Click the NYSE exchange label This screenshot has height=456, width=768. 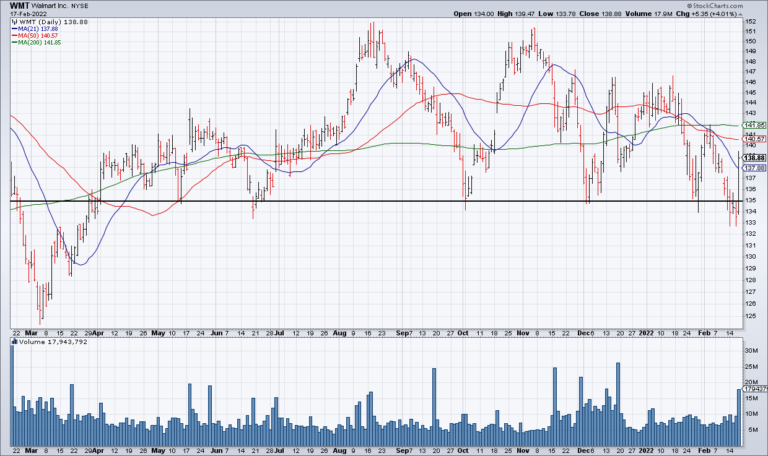click(80, 6)
